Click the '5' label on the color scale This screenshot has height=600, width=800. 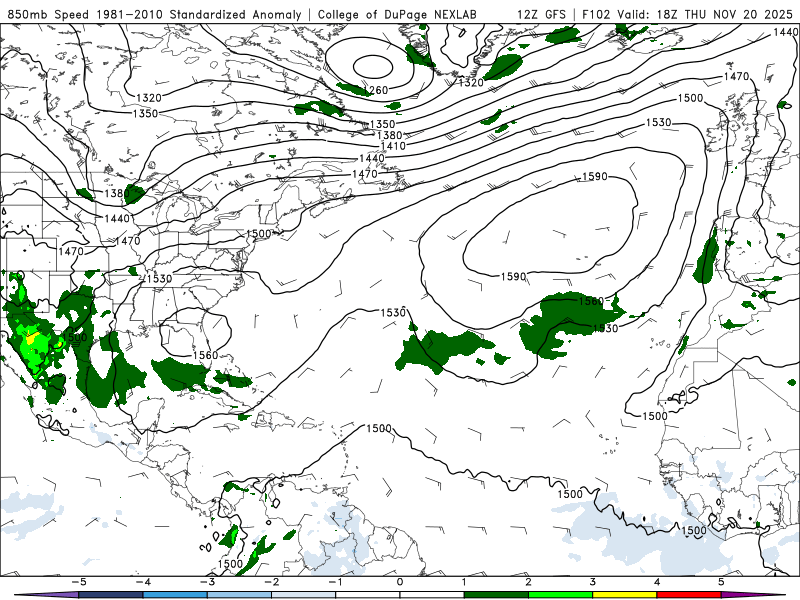pyautogui.click(x=721, y=582)
